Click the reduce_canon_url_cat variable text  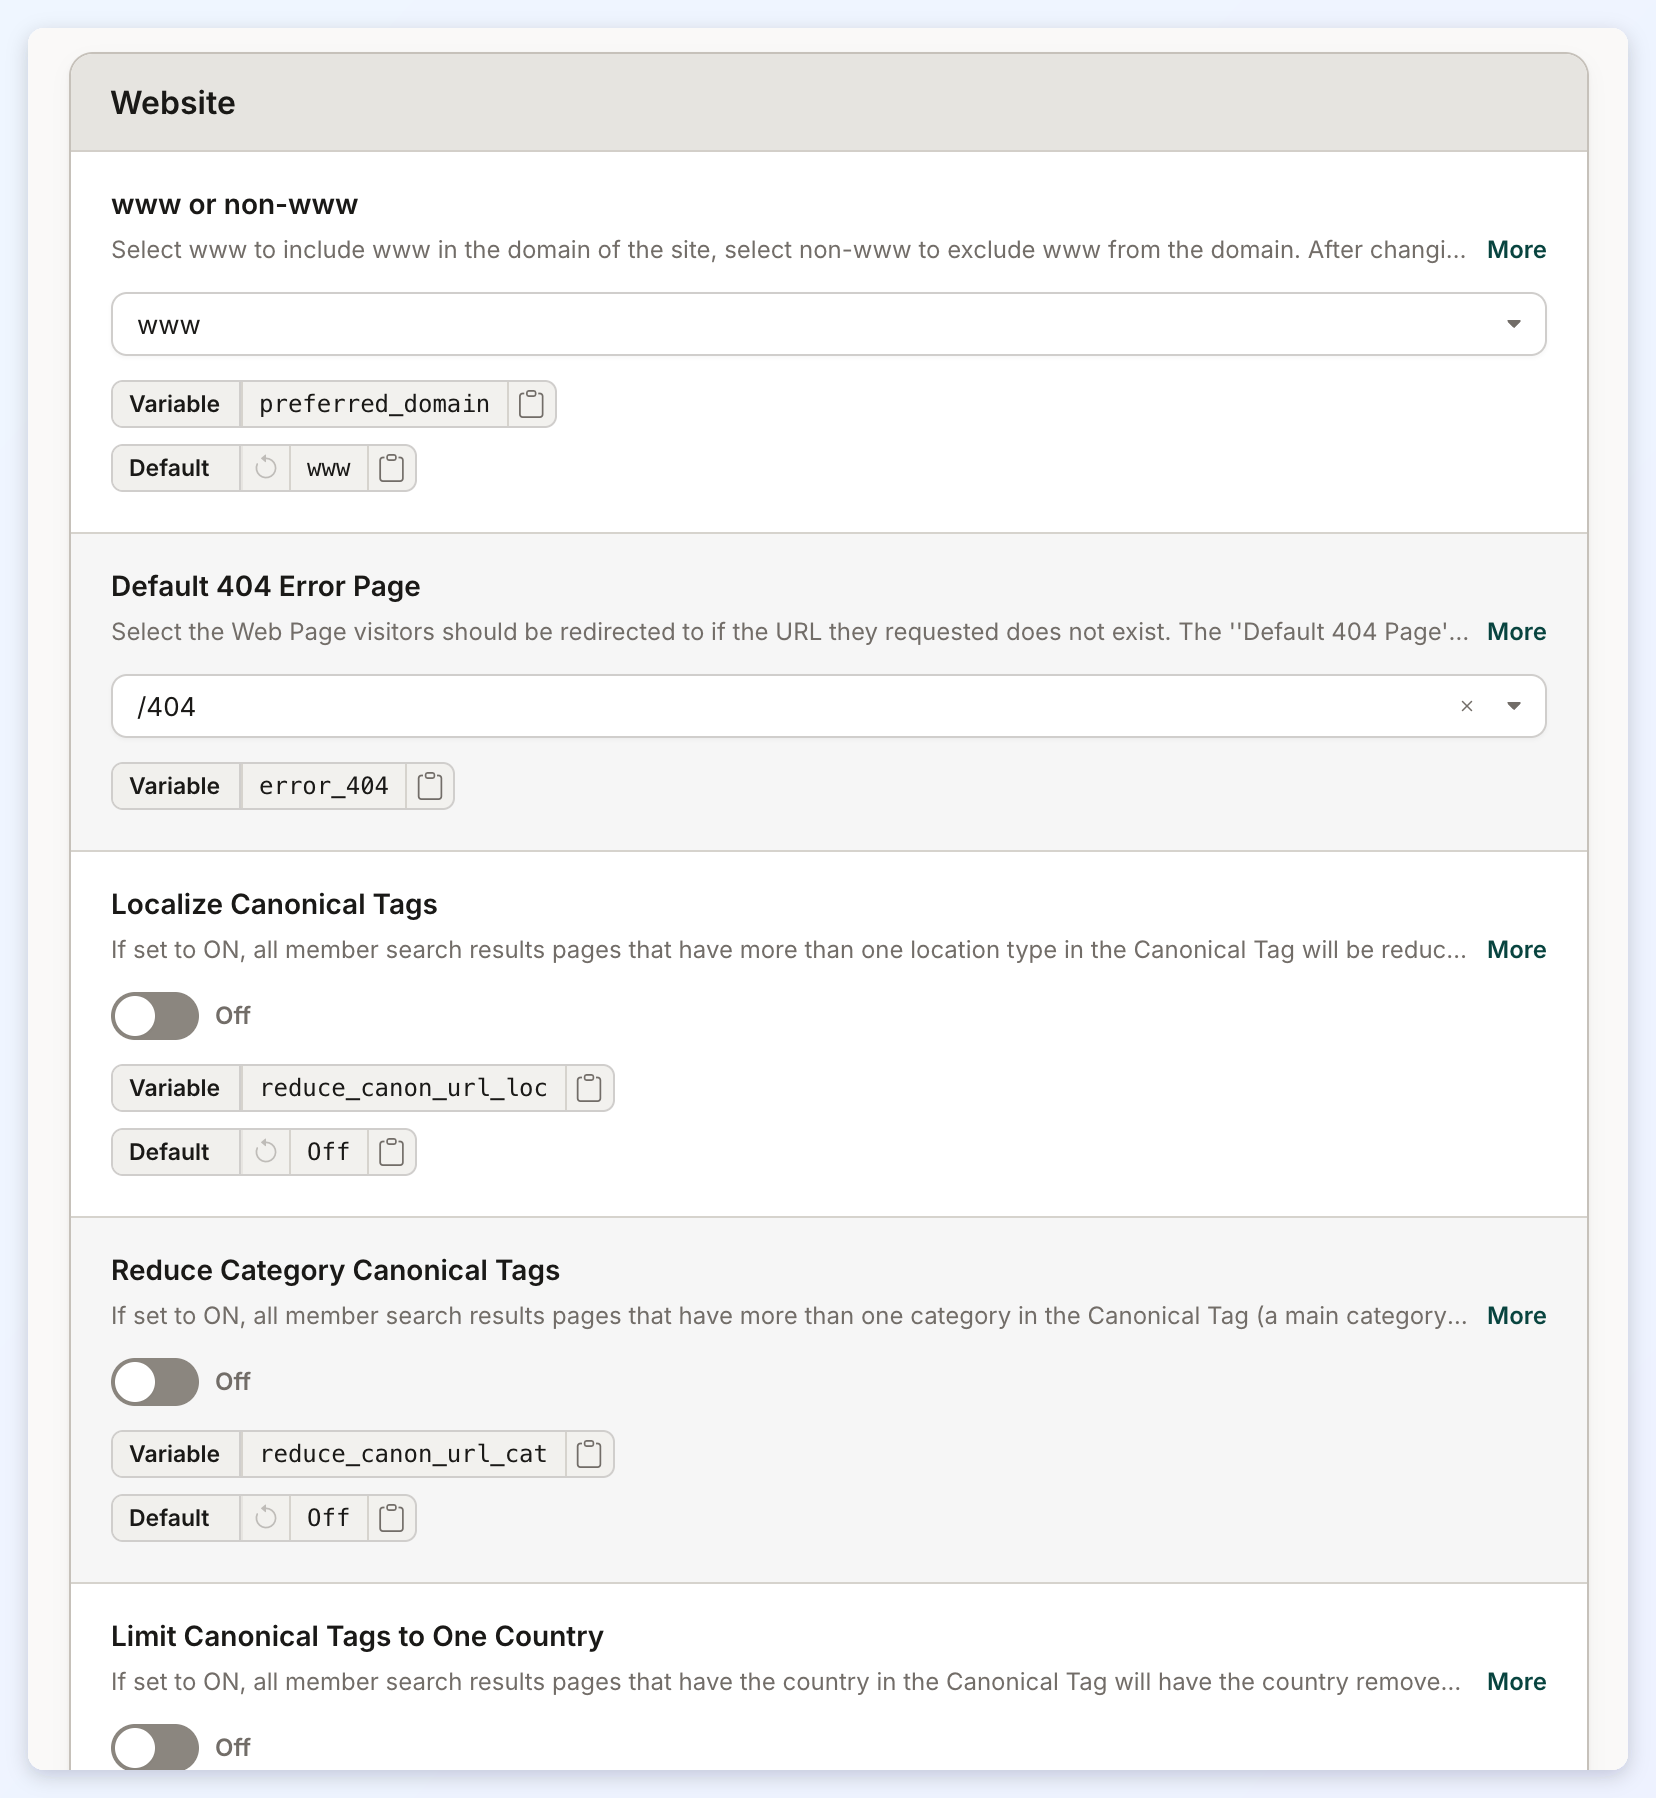point(403,1454)
